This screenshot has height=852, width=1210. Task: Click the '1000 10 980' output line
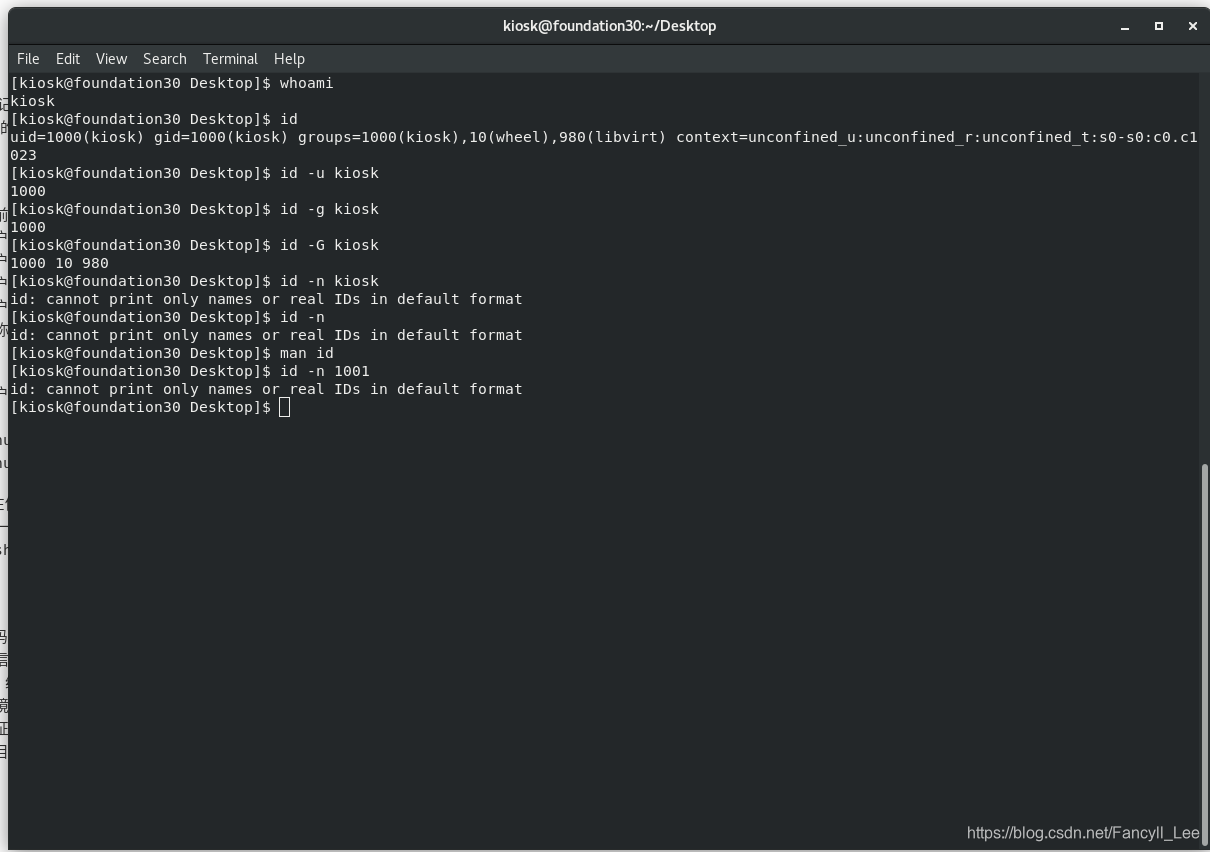point(60,263)
